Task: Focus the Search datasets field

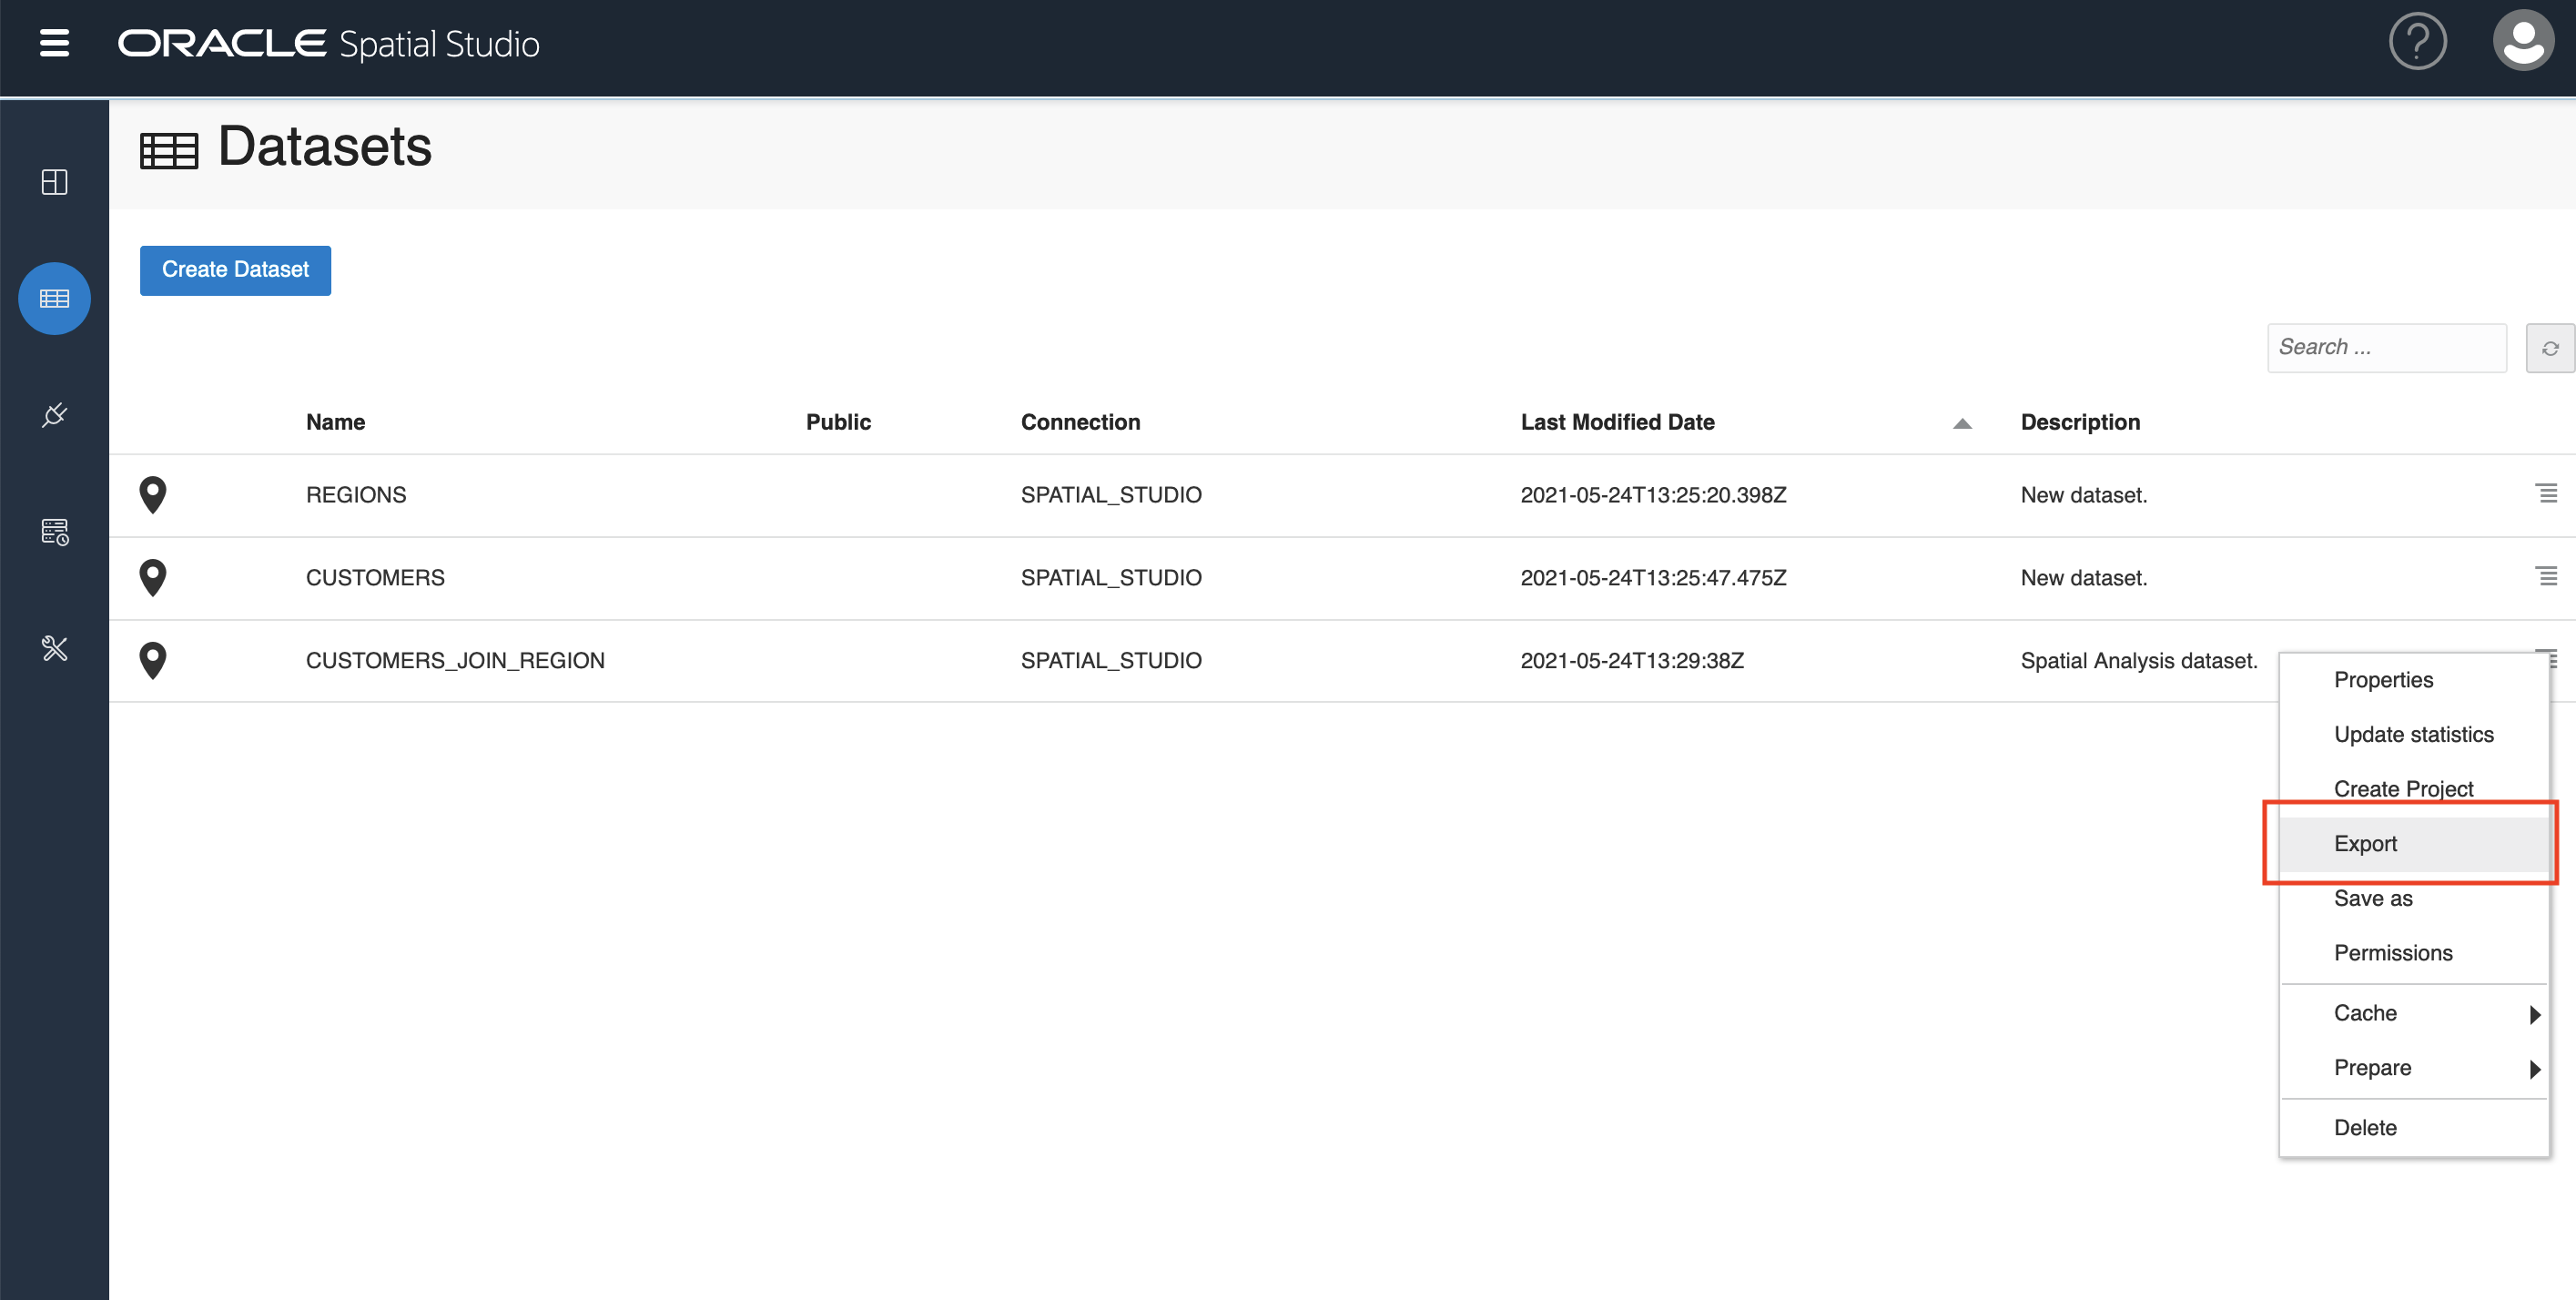Action: 2385,348
